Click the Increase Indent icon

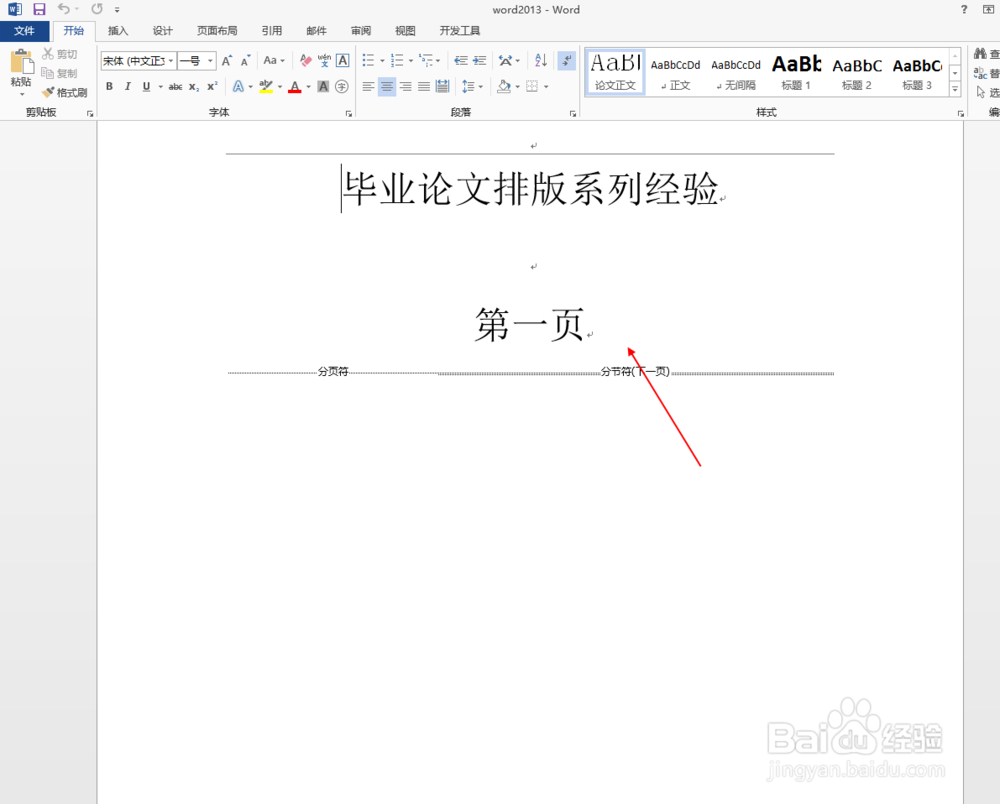point(480,61)
